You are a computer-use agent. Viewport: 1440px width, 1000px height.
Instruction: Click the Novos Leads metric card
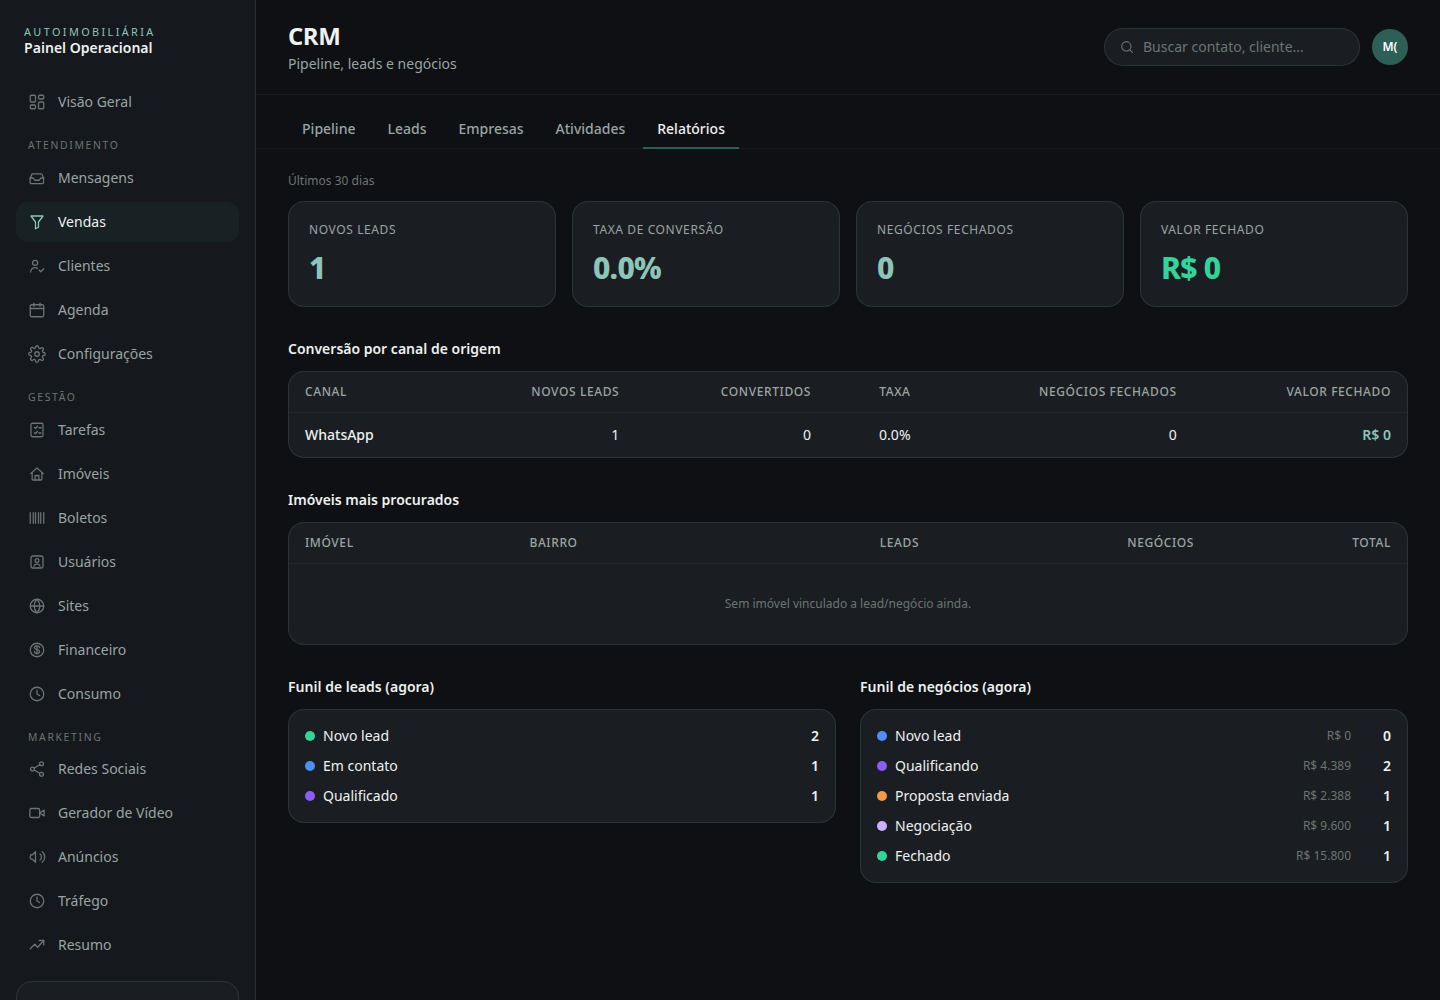422,254
